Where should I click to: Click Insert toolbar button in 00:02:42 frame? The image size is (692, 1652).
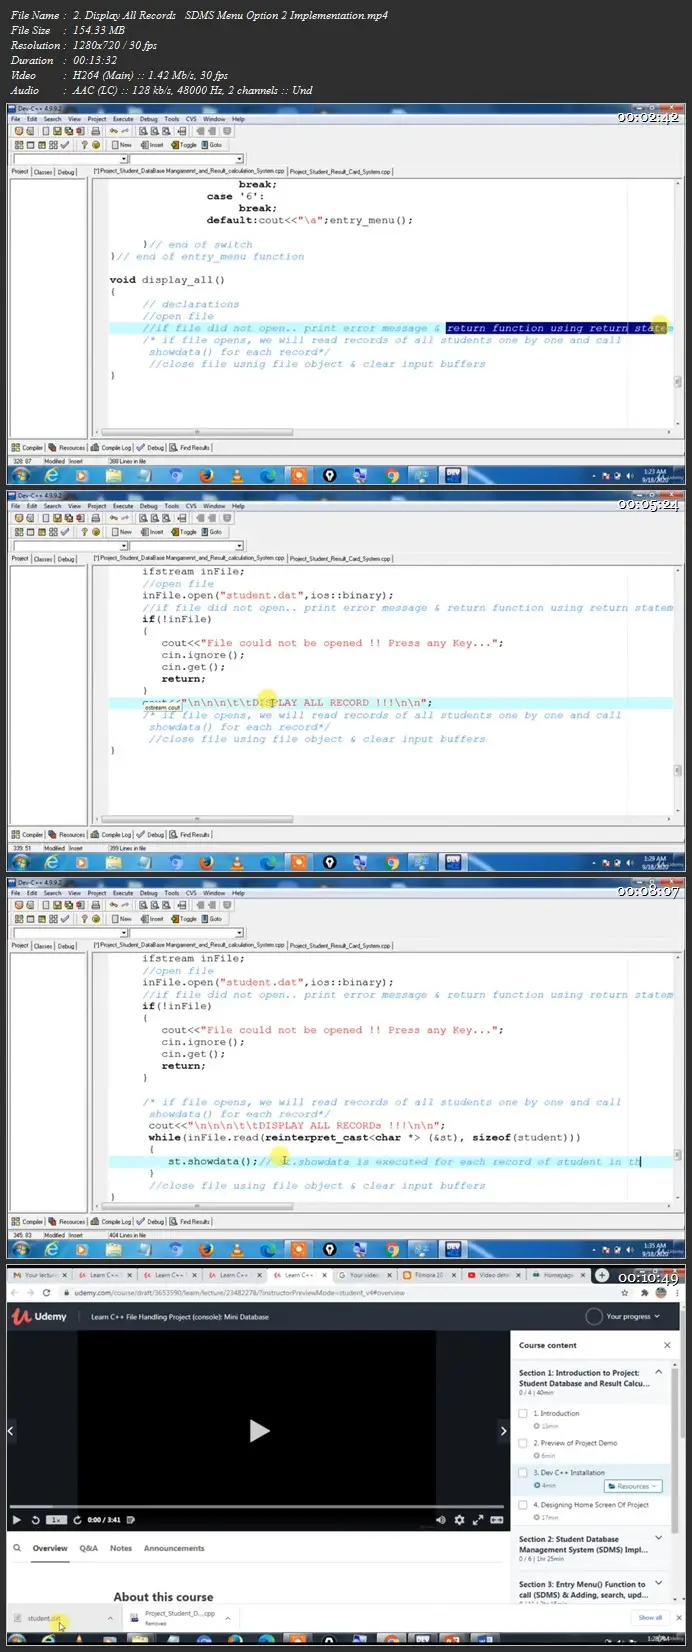click(x=152, y=144)
